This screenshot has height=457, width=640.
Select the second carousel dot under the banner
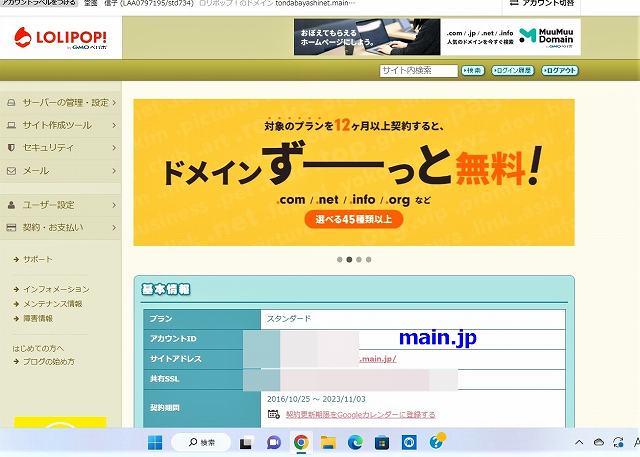(348, 259)
